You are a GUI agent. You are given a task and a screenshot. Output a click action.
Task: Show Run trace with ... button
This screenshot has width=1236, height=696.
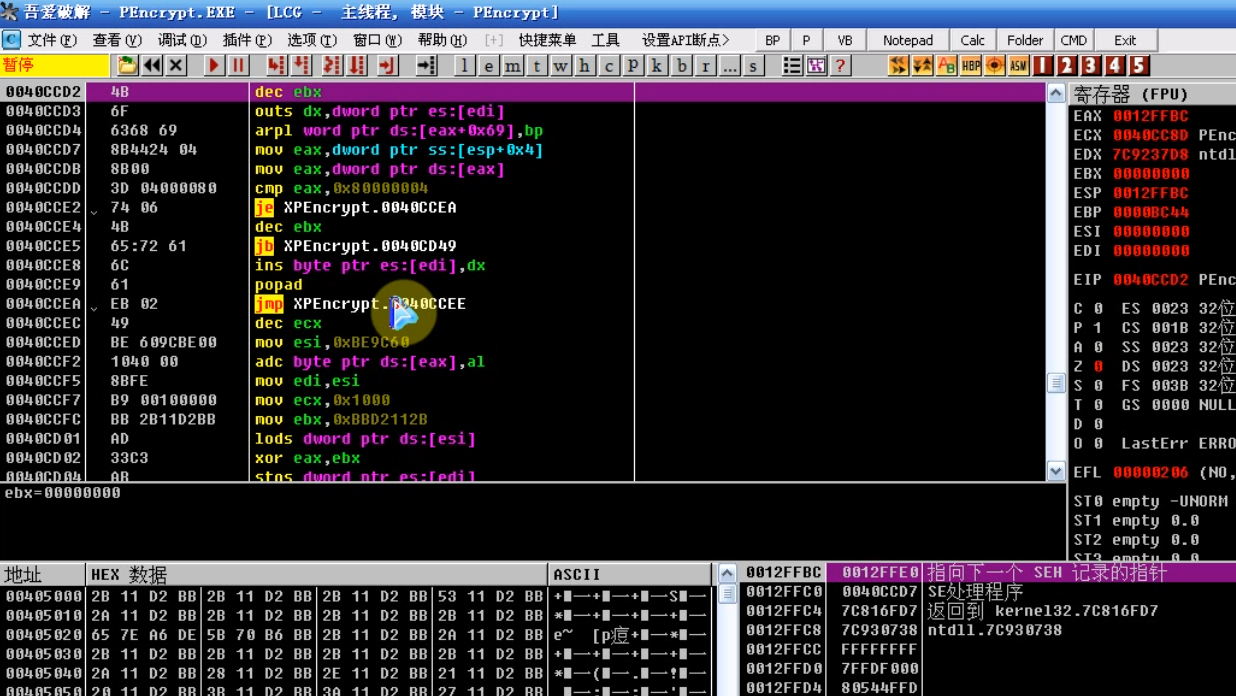coord(730,65)
